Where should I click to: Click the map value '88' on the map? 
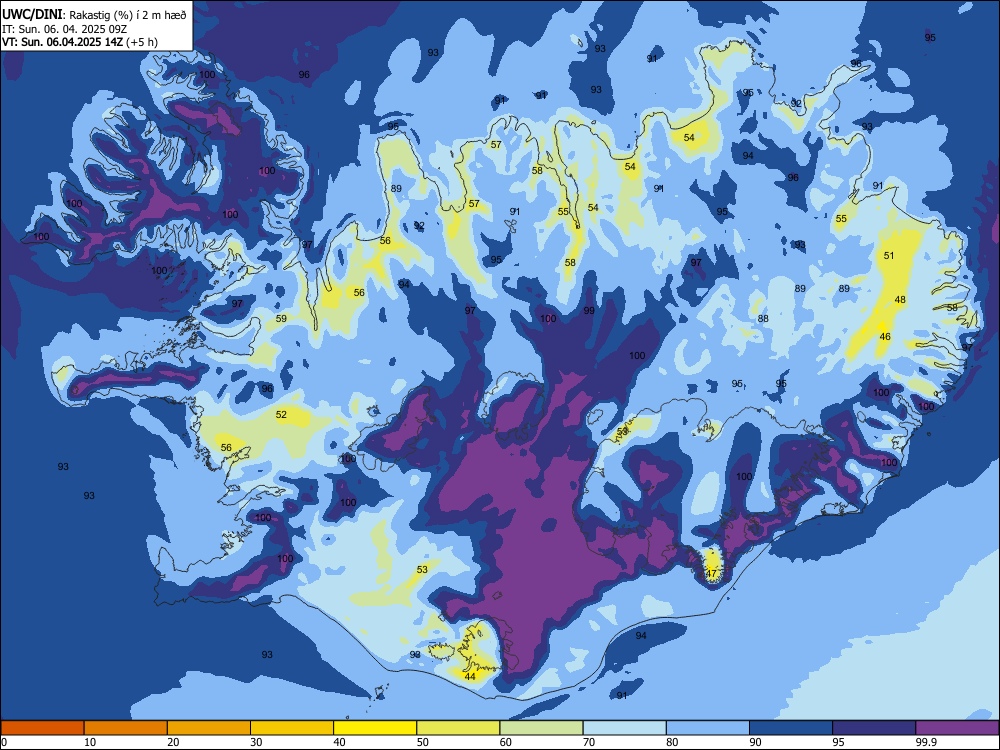tap(763, 319)
